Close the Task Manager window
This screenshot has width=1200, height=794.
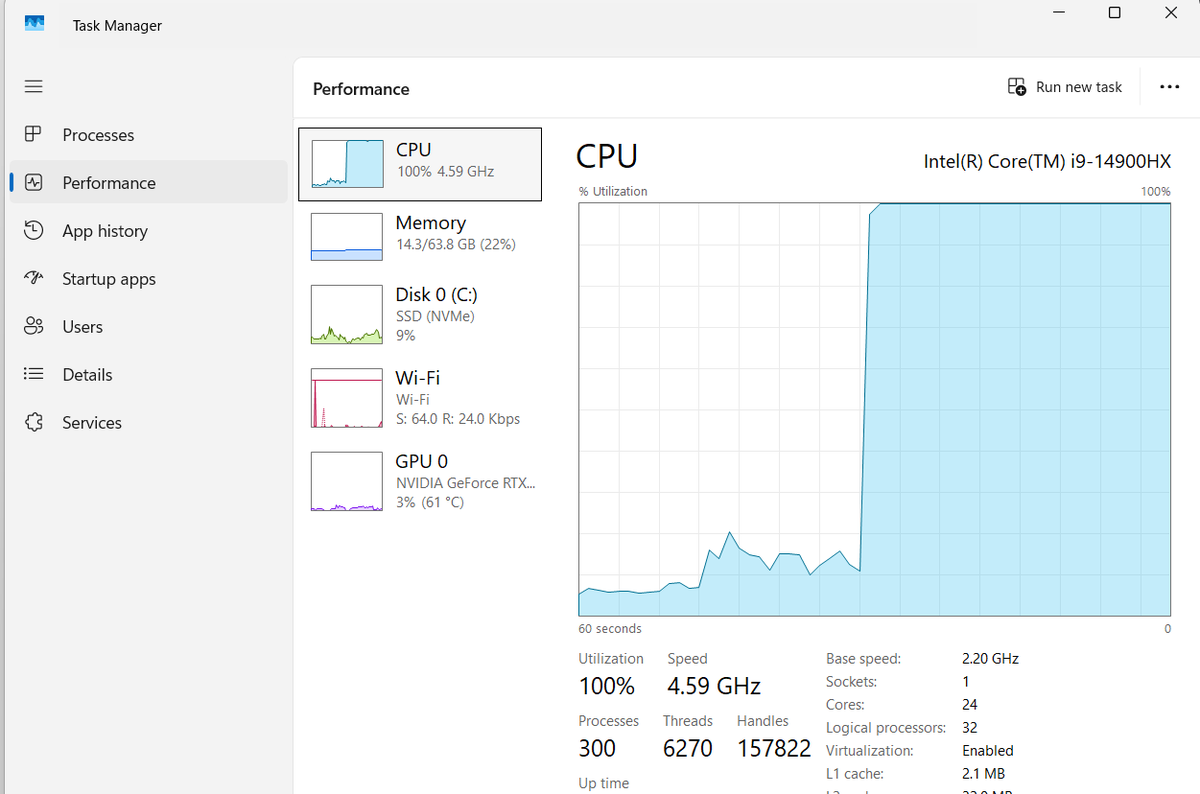[x=1171, y=13]
